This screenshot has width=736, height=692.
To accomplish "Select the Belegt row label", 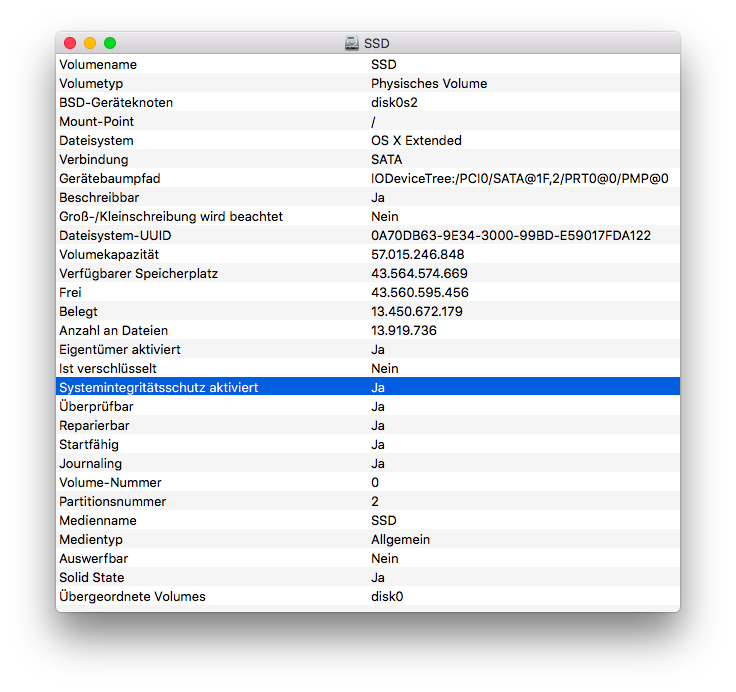I will coord(78,312).
